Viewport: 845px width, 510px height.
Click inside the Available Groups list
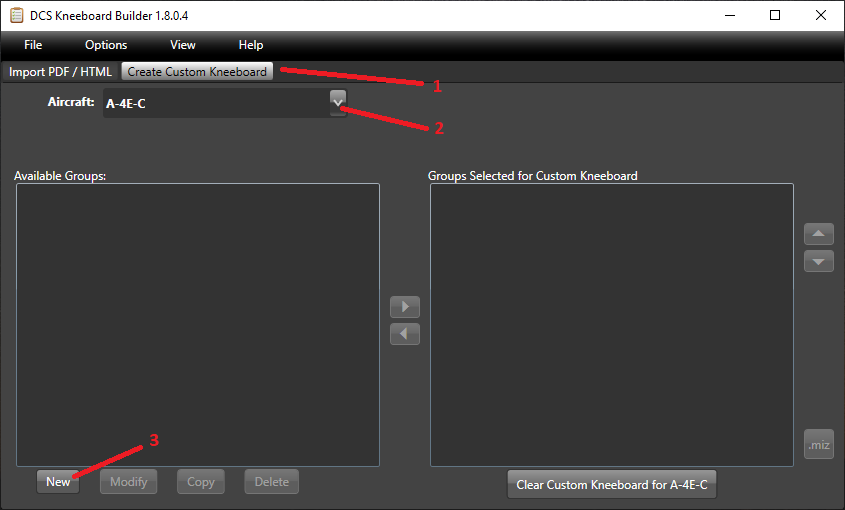tap(198, 325)
